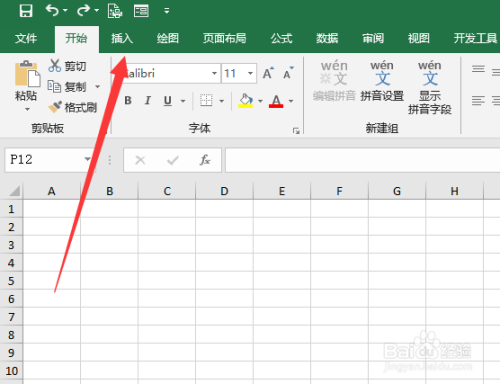The height and width of the screenshot is (384, 500).
Task: Select column D header
Action: (x=224, y=191)
